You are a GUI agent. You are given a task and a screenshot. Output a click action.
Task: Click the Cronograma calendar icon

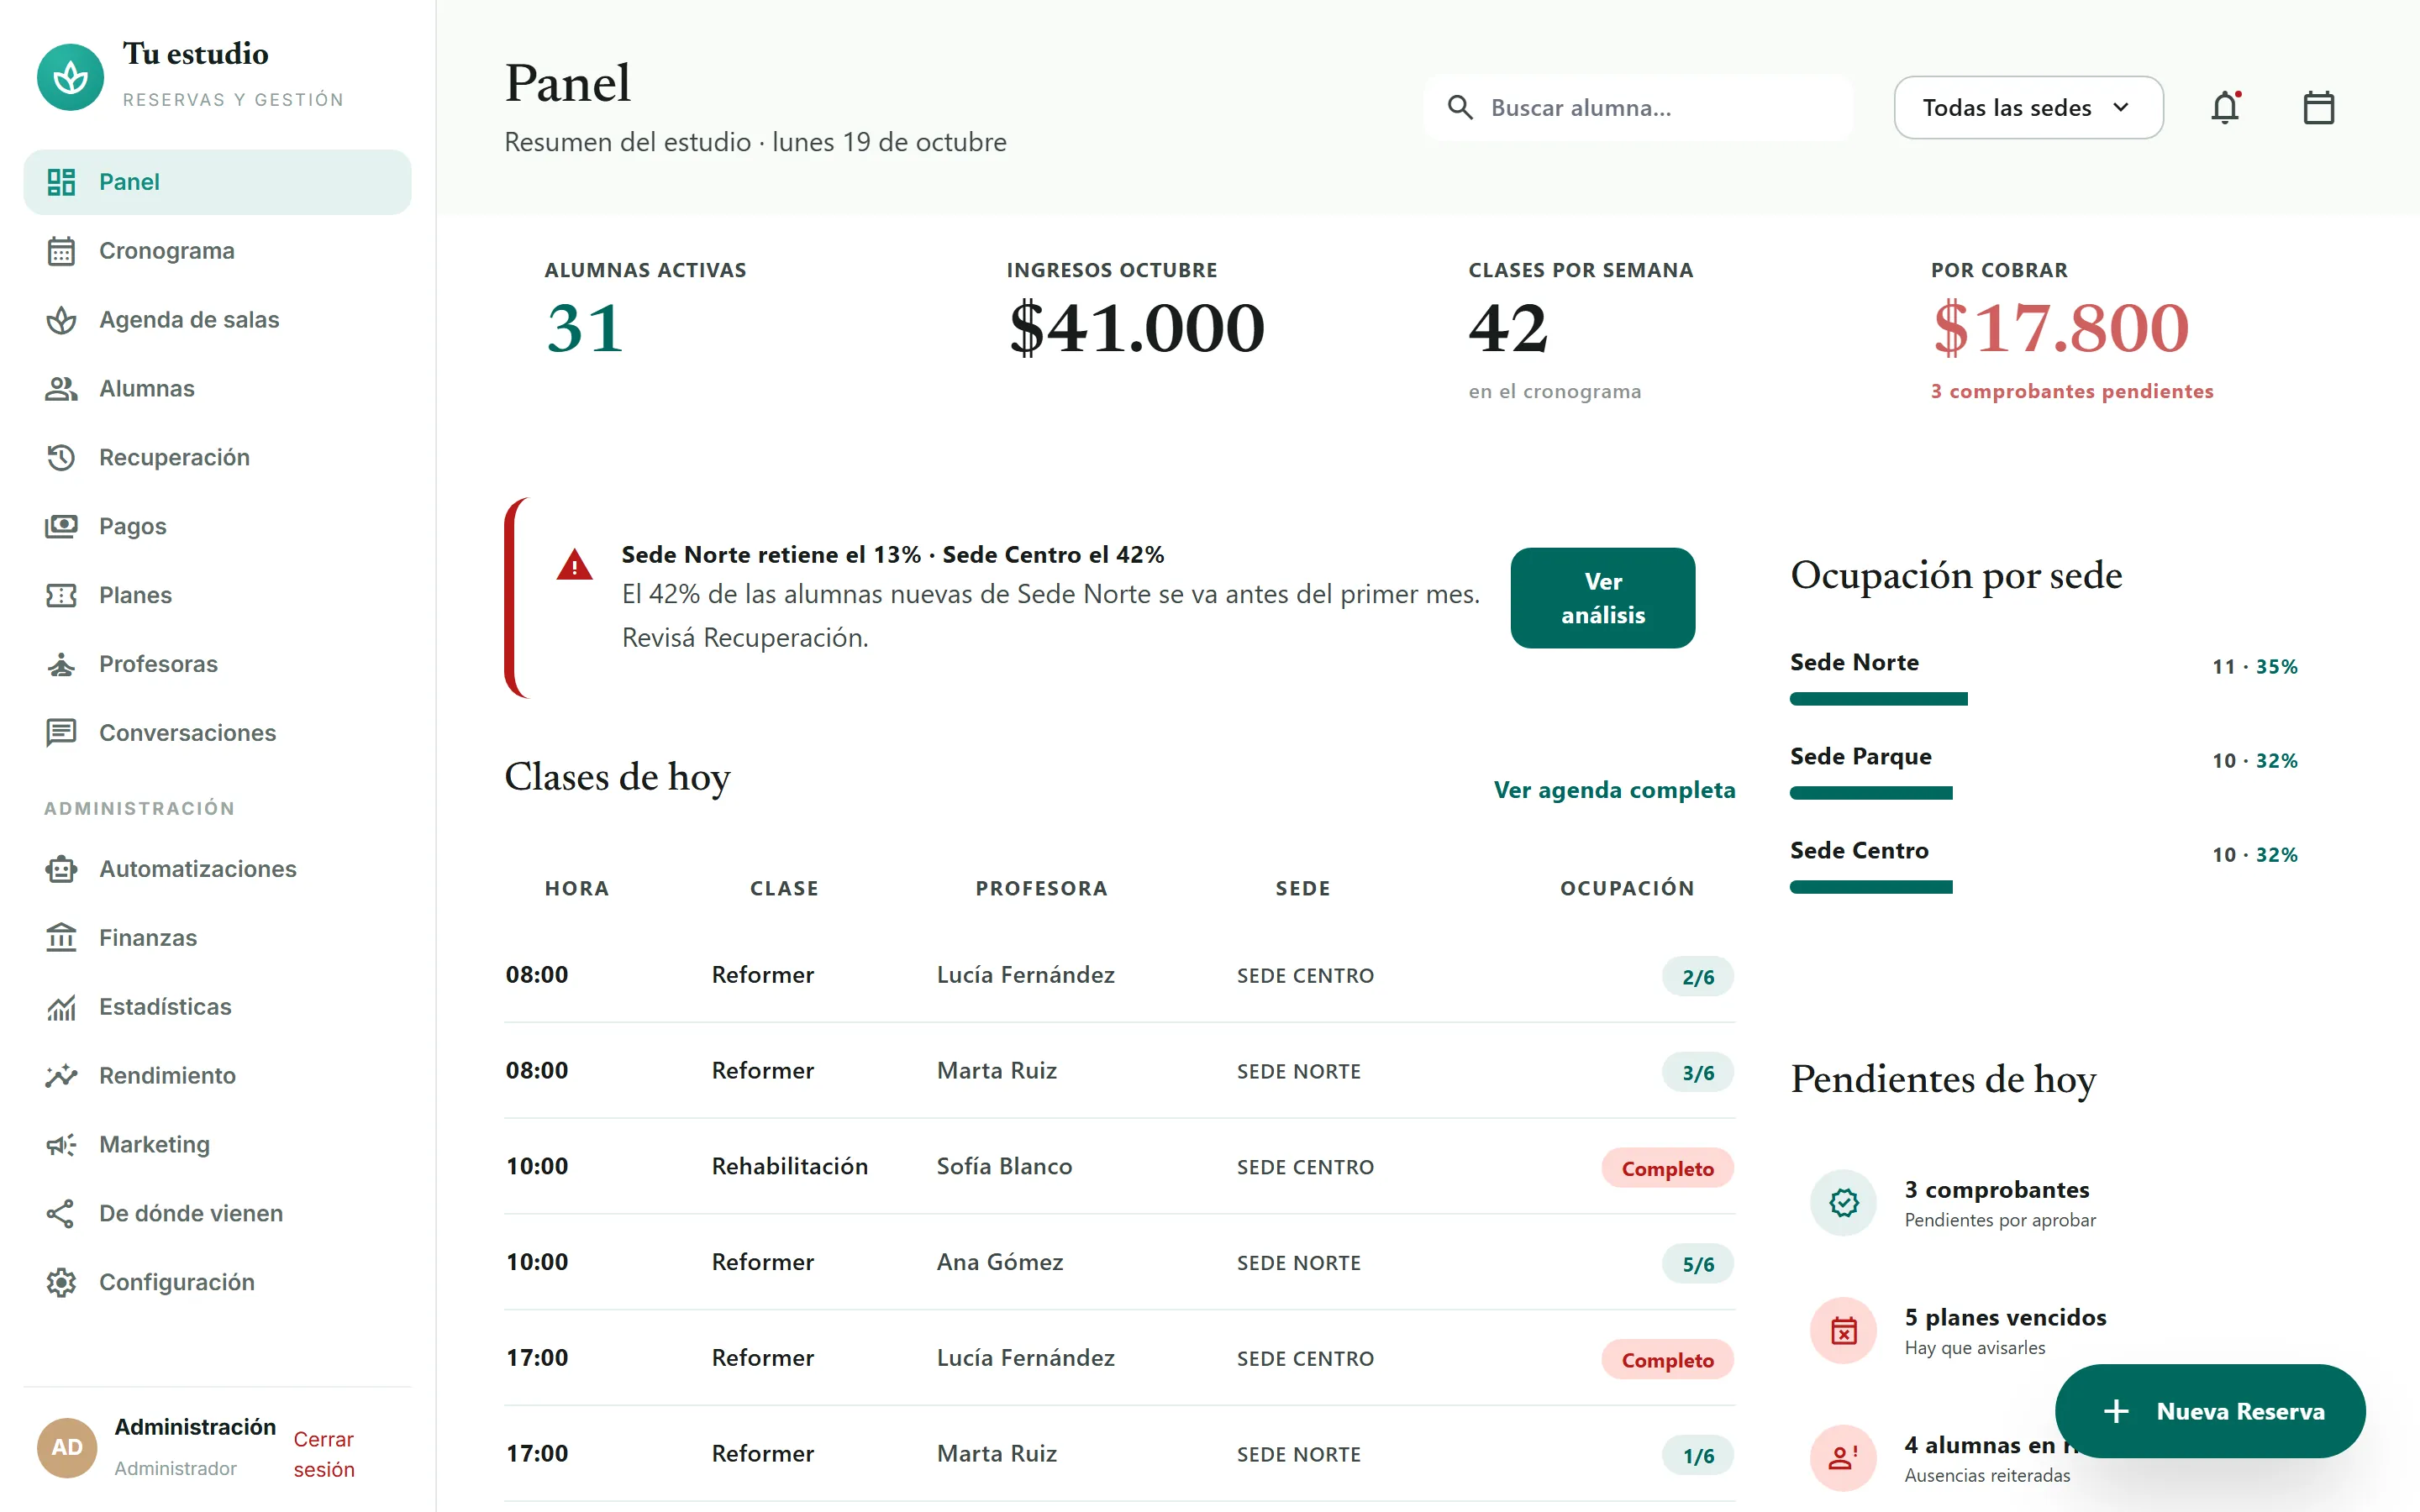point(61,251)
